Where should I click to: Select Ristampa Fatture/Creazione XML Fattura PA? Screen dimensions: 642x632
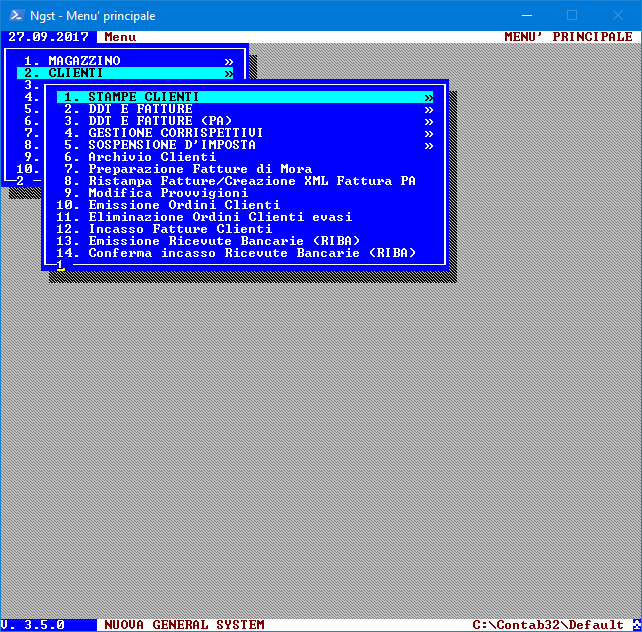[252, 181]
